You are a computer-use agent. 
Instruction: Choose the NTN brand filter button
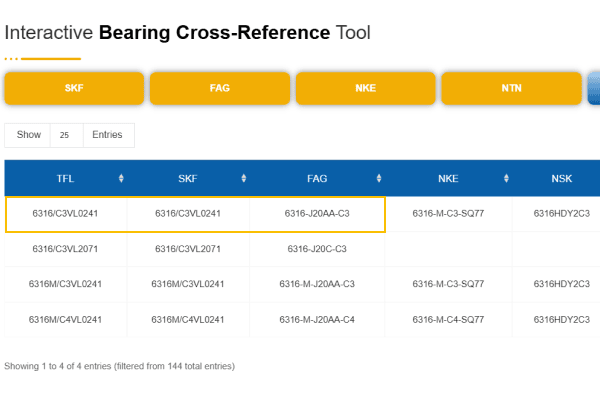click(x=511, y=88)
